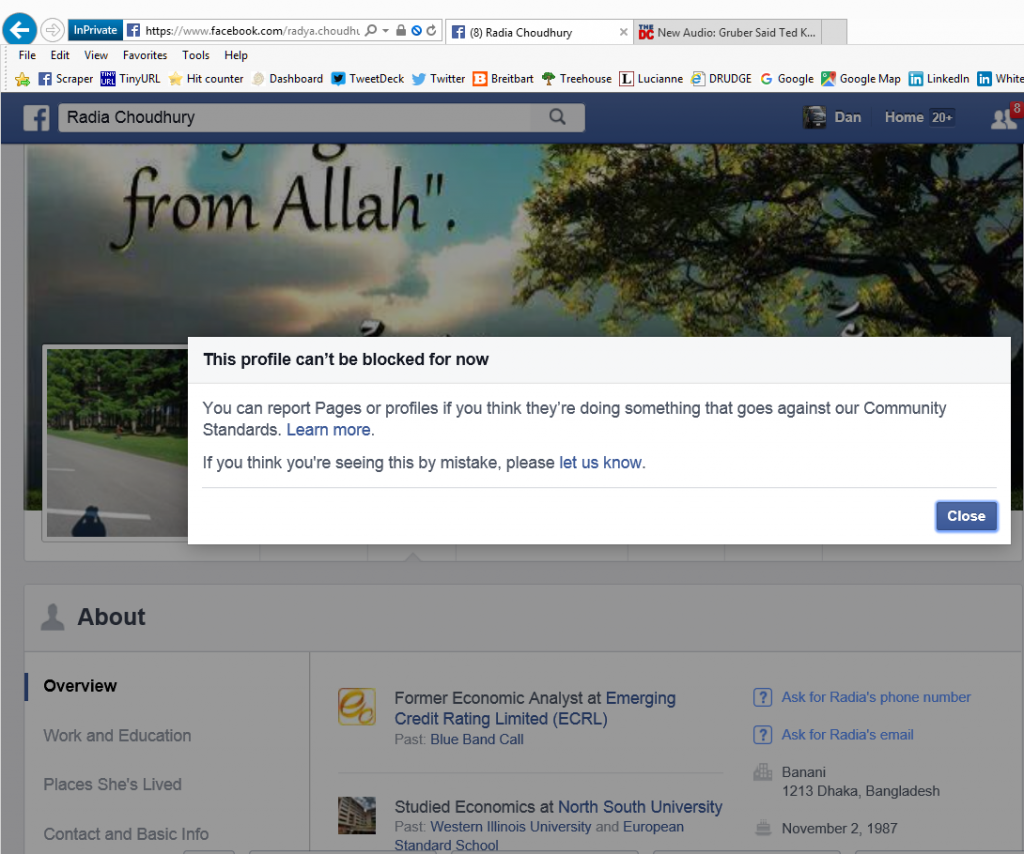Click the tracking protection blocked icon

416,31
